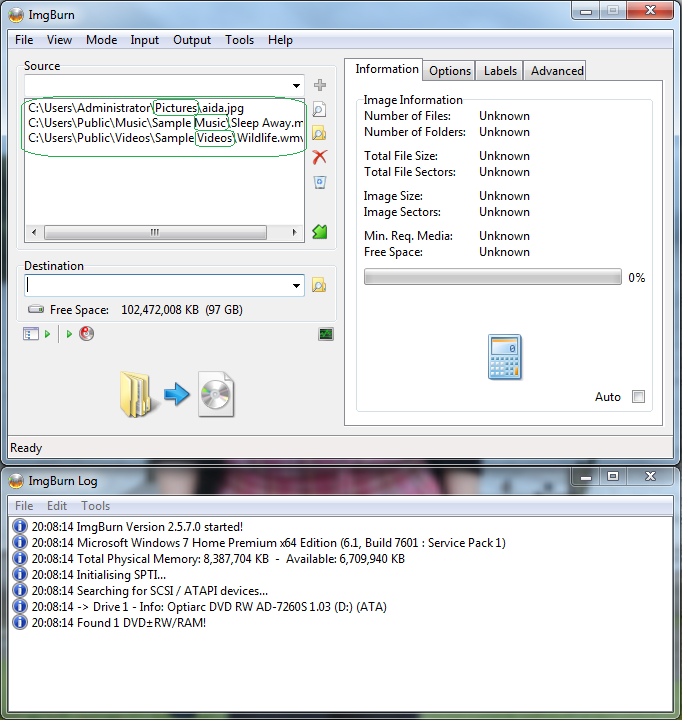682x720 pixels.
Task: Expand the Destination dropdown arrow
Action: [296, 286]
